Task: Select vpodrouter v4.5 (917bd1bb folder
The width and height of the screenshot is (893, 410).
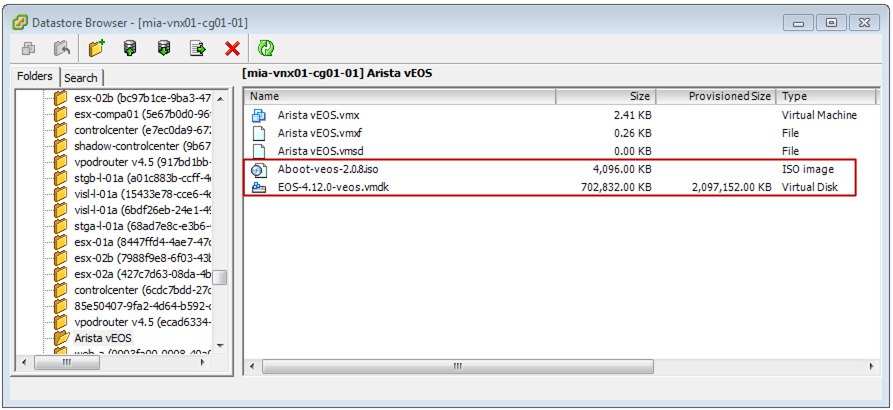Action: (x=143, y=162)
